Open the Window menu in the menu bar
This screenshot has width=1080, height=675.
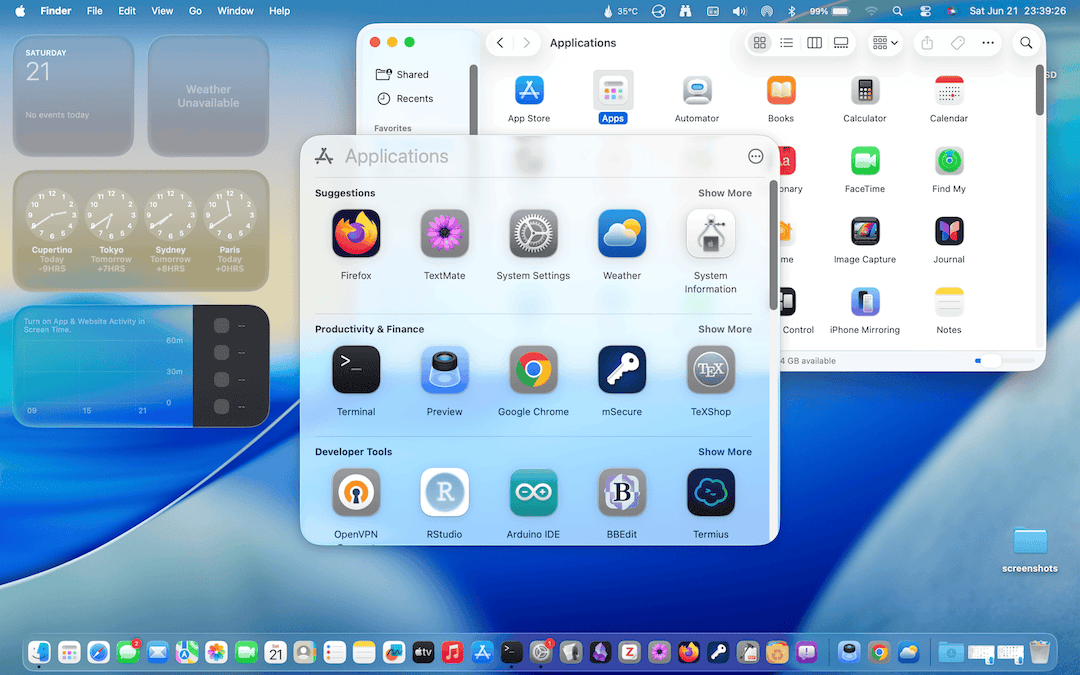[x=235, y=11]
